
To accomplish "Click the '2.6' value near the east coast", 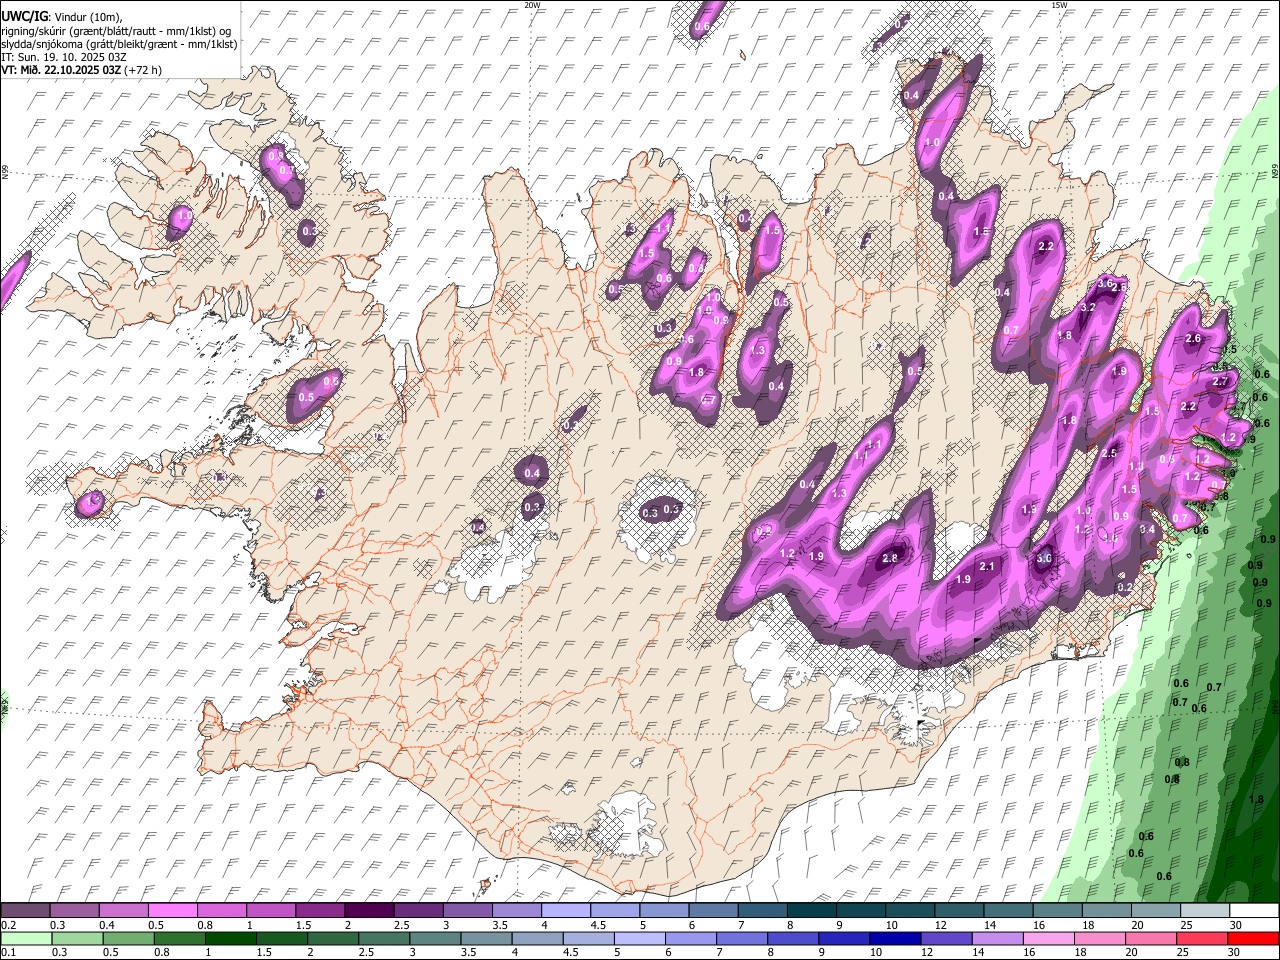I will [1192, 339].
